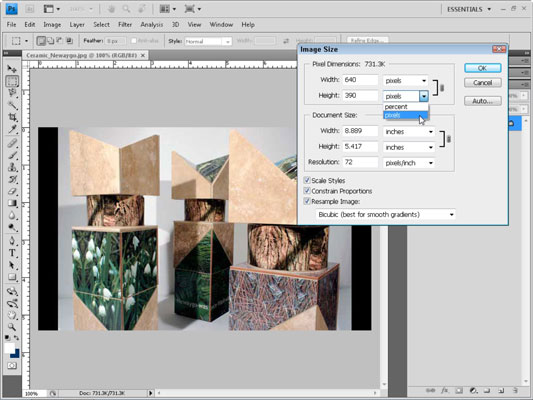Select the Rectangular Marquee tool
This screenshot has height=400, width=533.
tap(12, 81)
